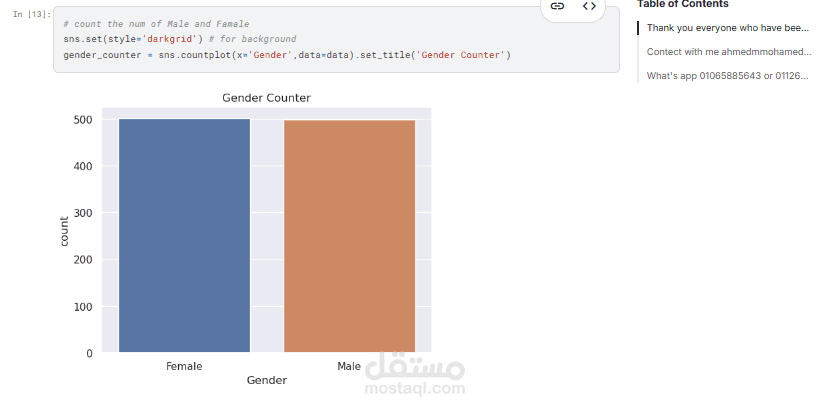830x405 pixels.
Task: Select the 'Male' x-axis tick label
Action: 349,366
